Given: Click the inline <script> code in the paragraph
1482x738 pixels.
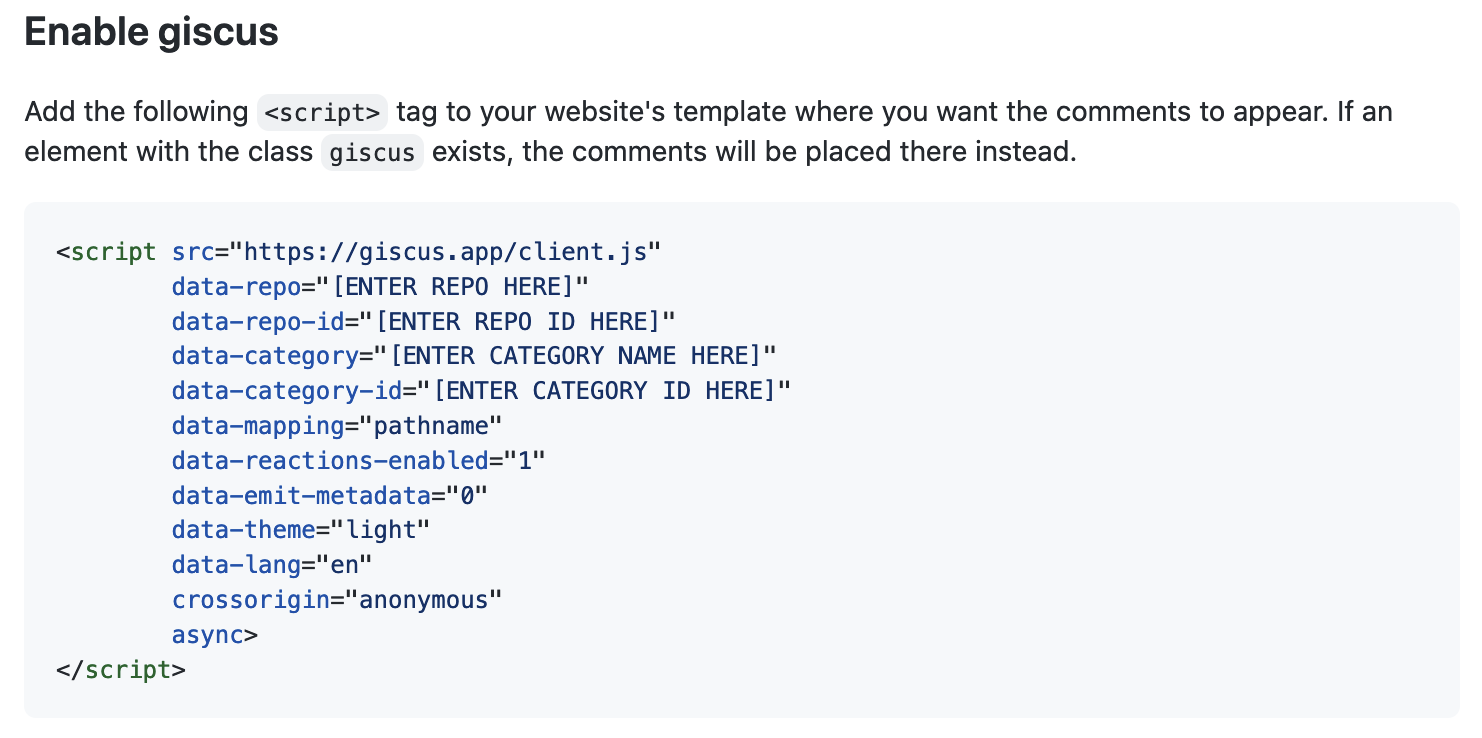Looking at the screenshot, I should tap(321, 112).
